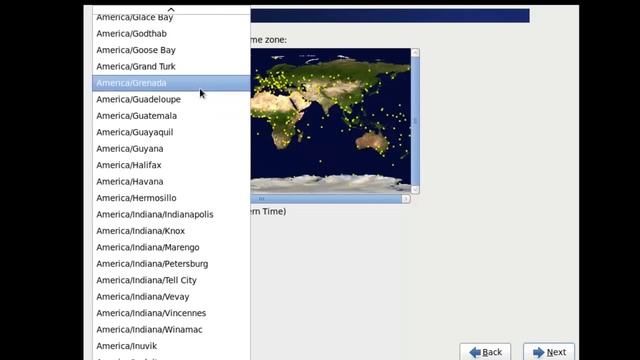The width and height of the screenshot is (640, 360).
Task: Choose America/Indiana/Knox entry
Action: click(x=171, y=231)
